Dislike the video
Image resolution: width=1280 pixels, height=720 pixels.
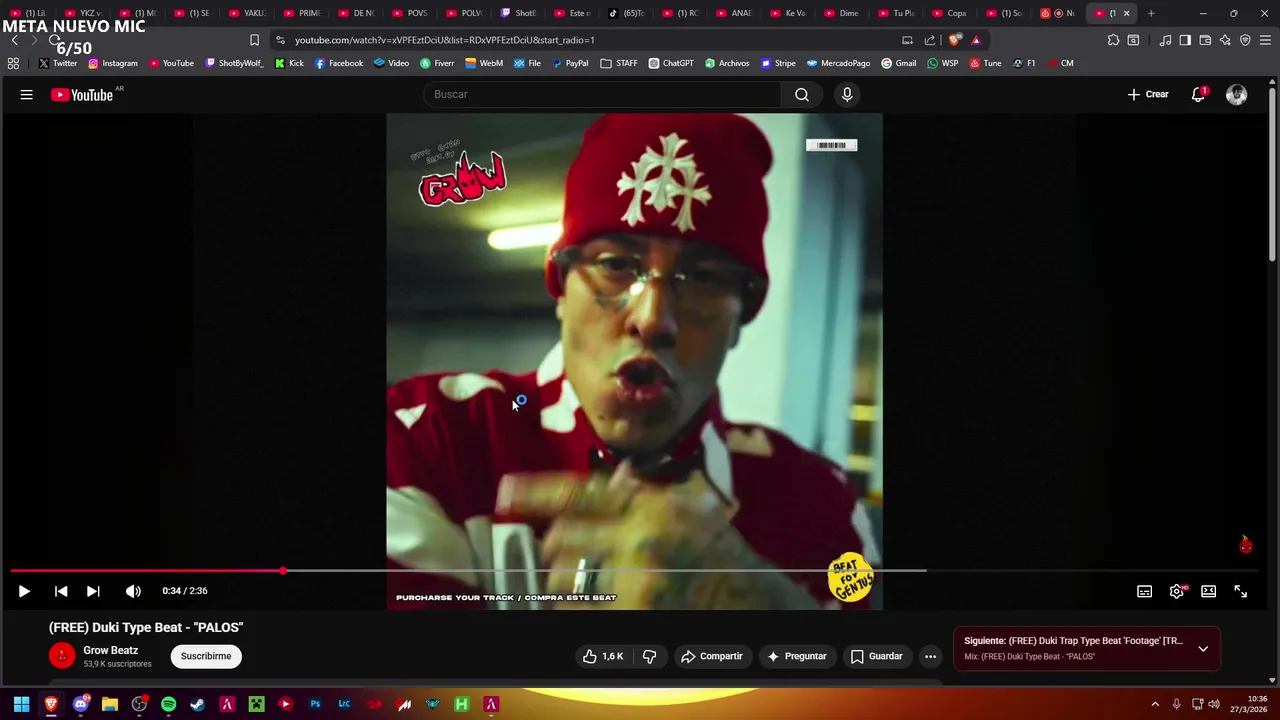650,656
